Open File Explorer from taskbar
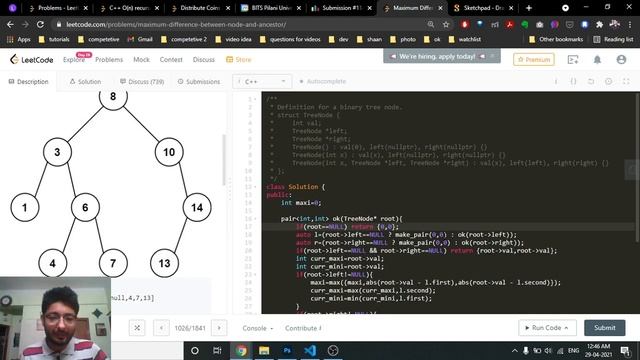 pyautogui.click(x=264, y=351)
